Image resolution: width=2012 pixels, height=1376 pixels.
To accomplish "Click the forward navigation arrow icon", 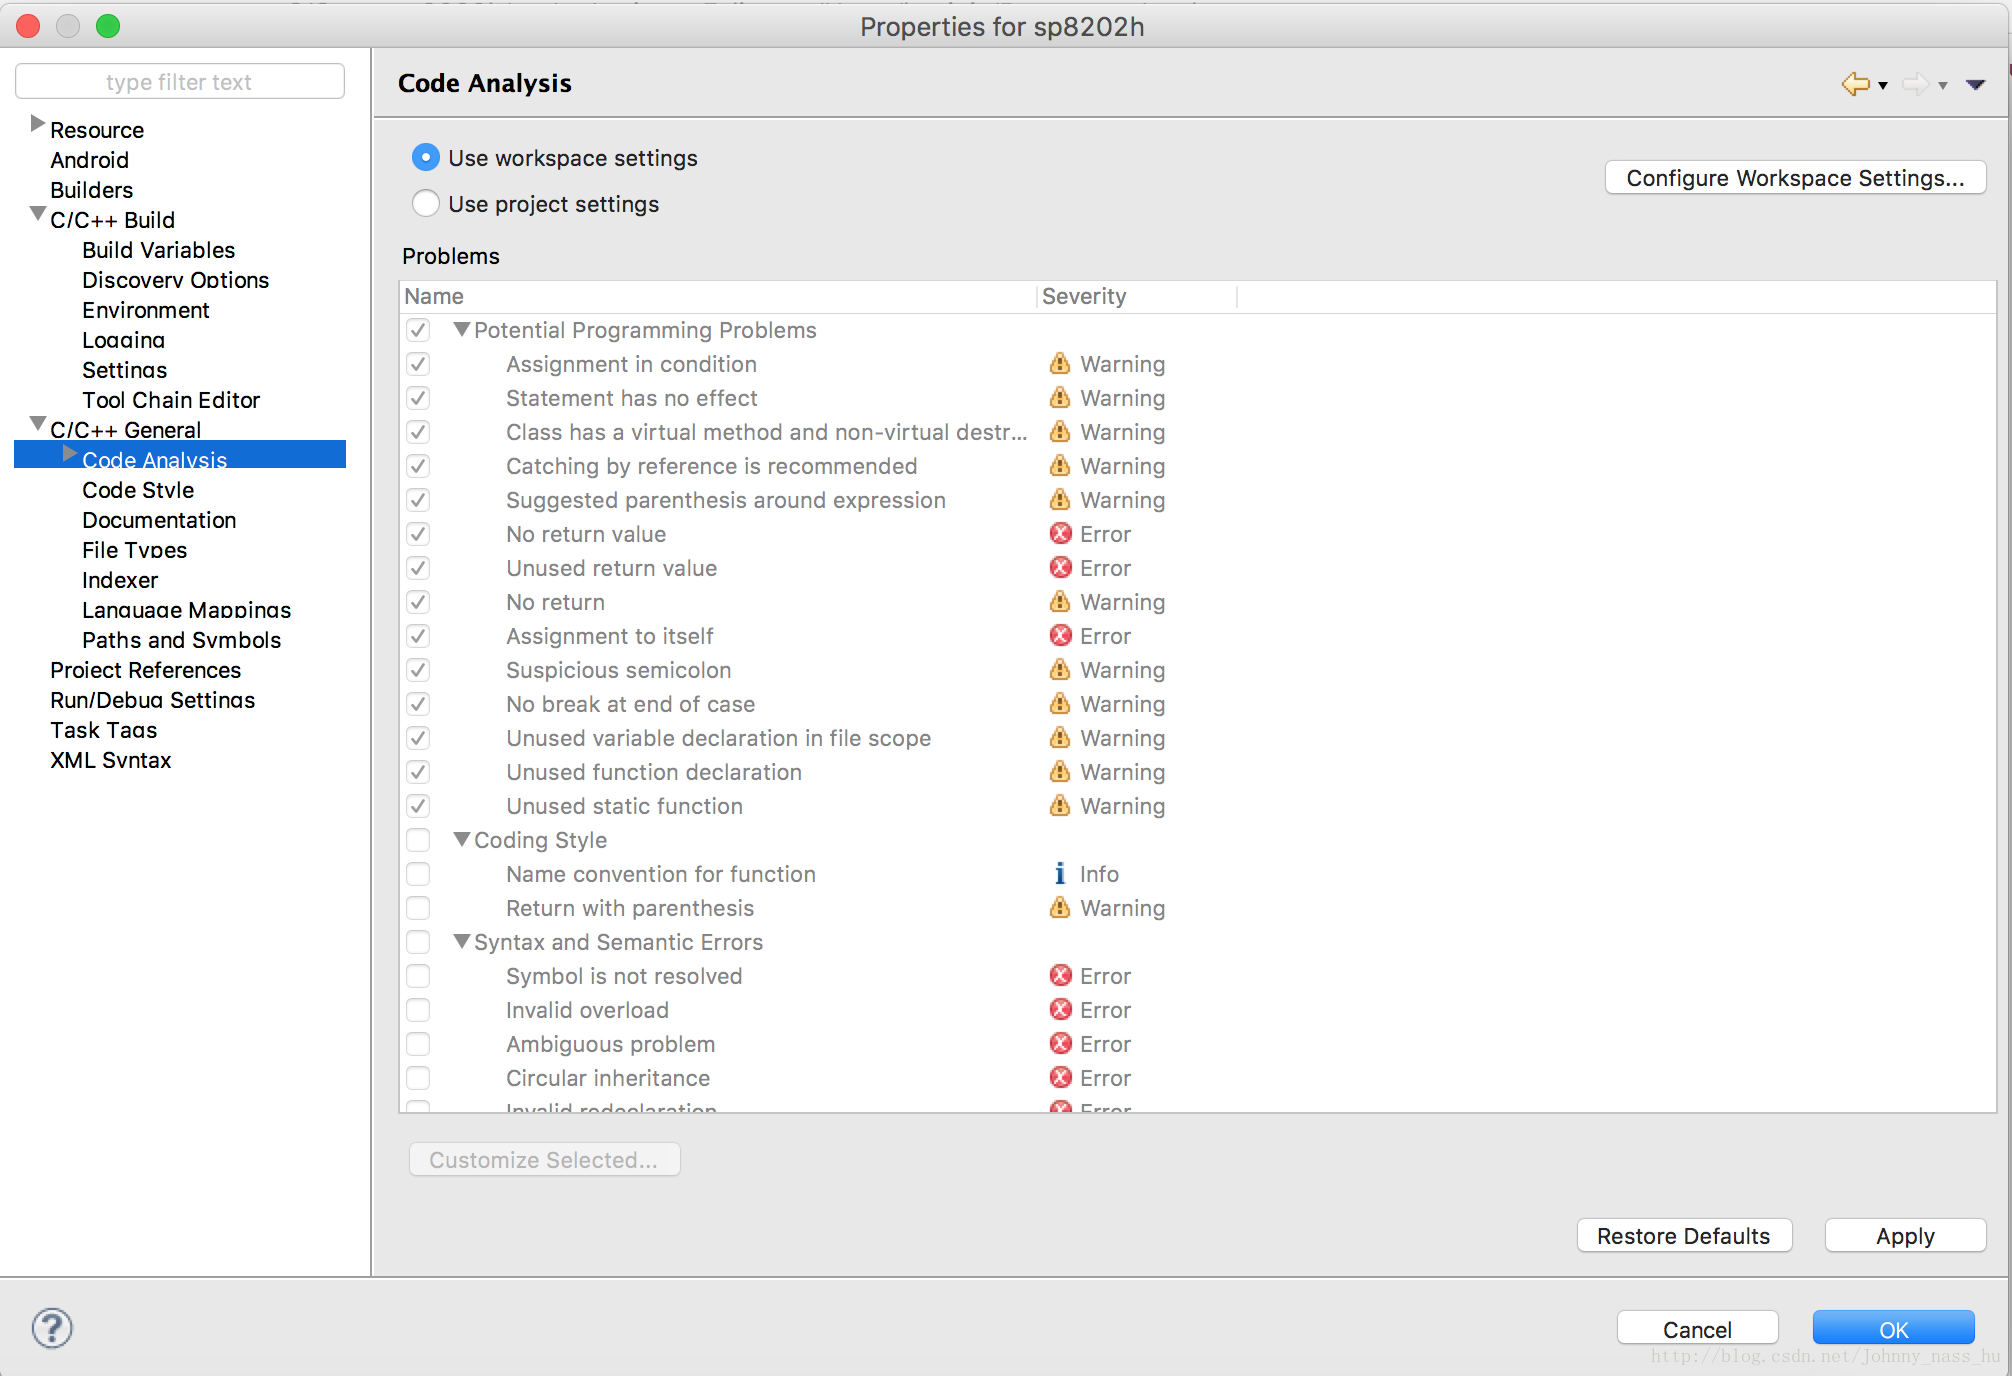I will coord(1915,84).
